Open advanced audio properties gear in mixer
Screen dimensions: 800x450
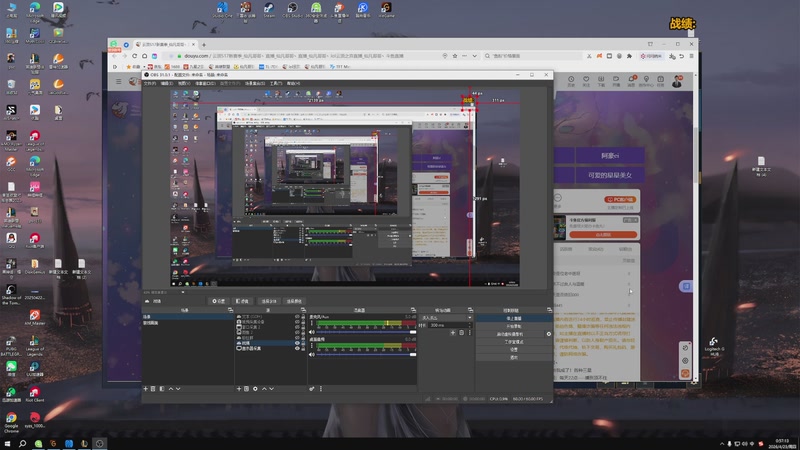tap(312, 388)
